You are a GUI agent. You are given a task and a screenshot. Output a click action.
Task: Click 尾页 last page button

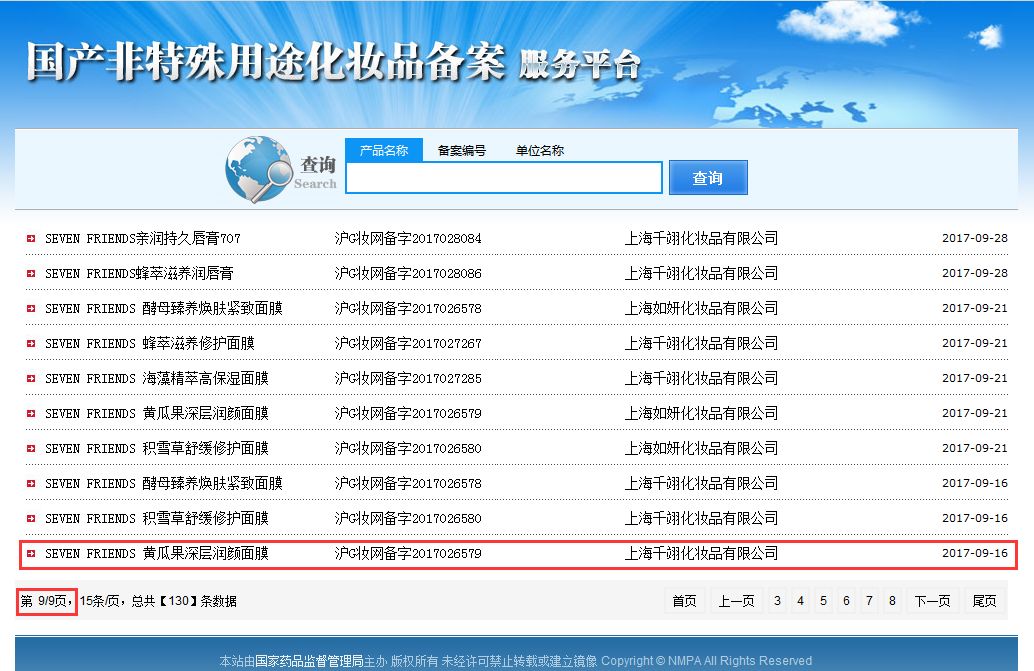click(985, 601)
